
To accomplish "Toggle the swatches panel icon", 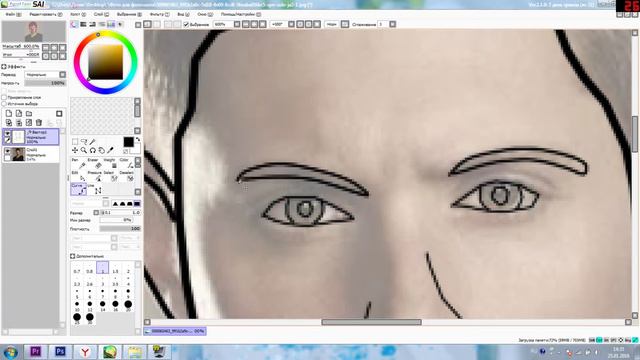I will 111,24.
